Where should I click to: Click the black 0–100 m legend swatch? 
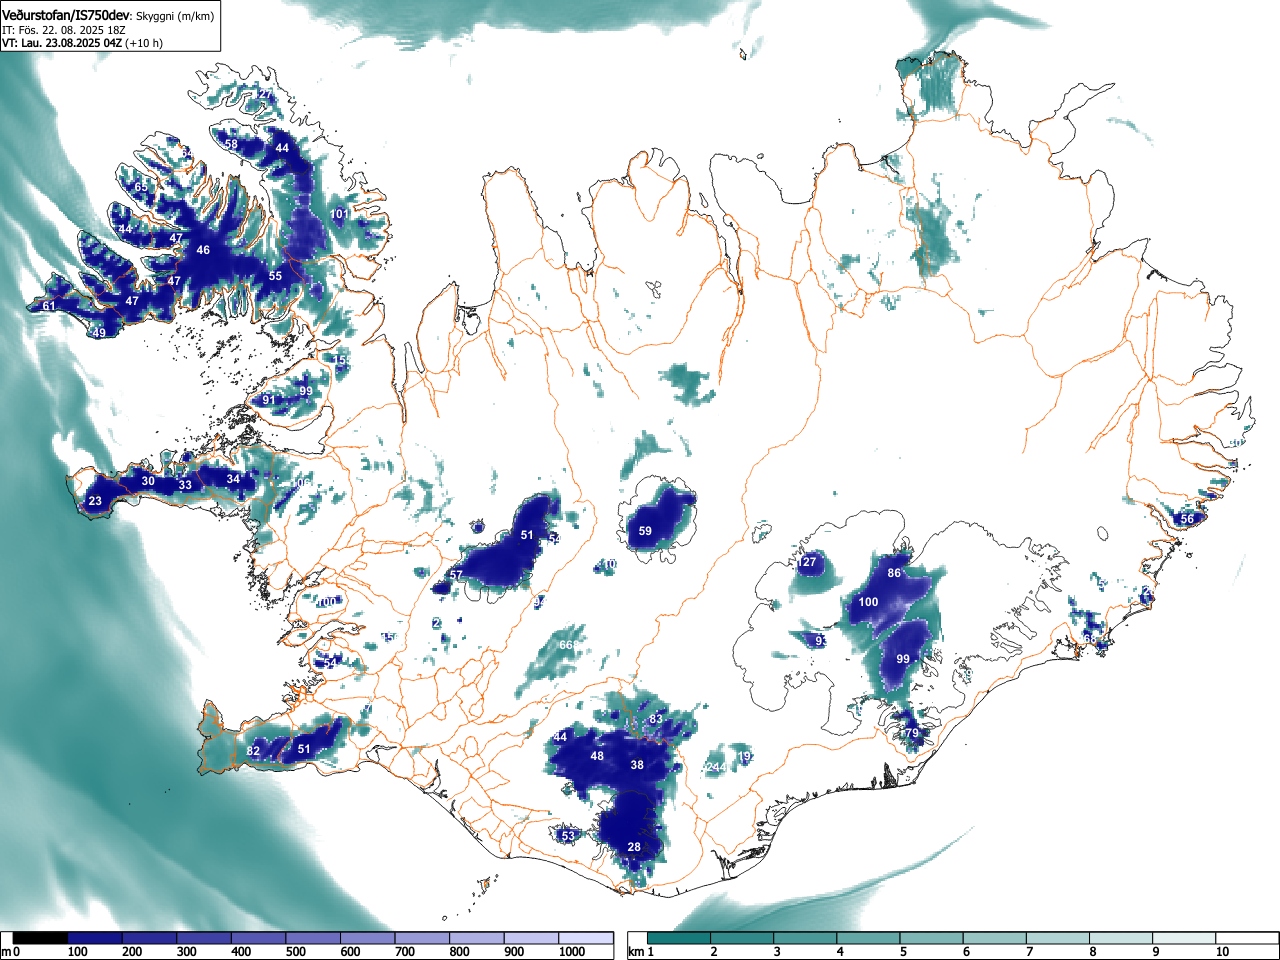pos(40,938)
